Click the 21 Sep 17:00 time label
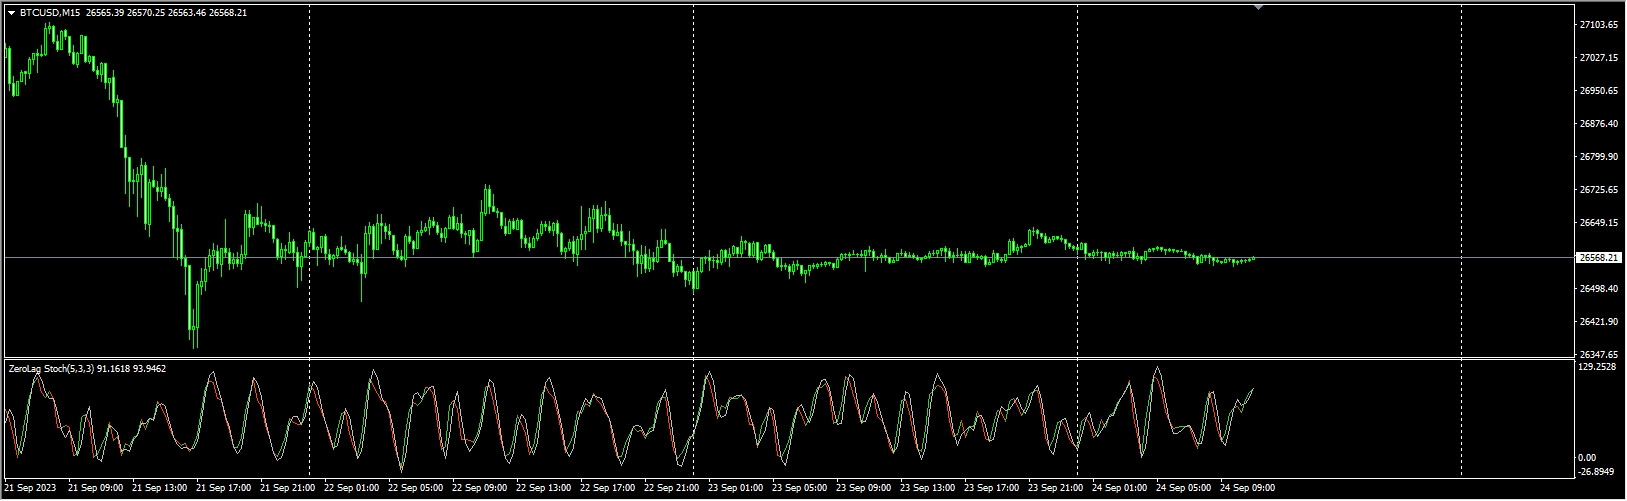The width and height of the screenshot is (1627, 501). [x=226, y=489]
